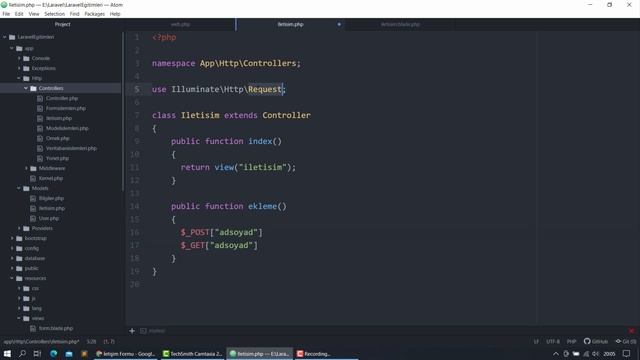Open the Controller.php file icon in Controllers
Screen dimensions: 640x360
(40, 98)
